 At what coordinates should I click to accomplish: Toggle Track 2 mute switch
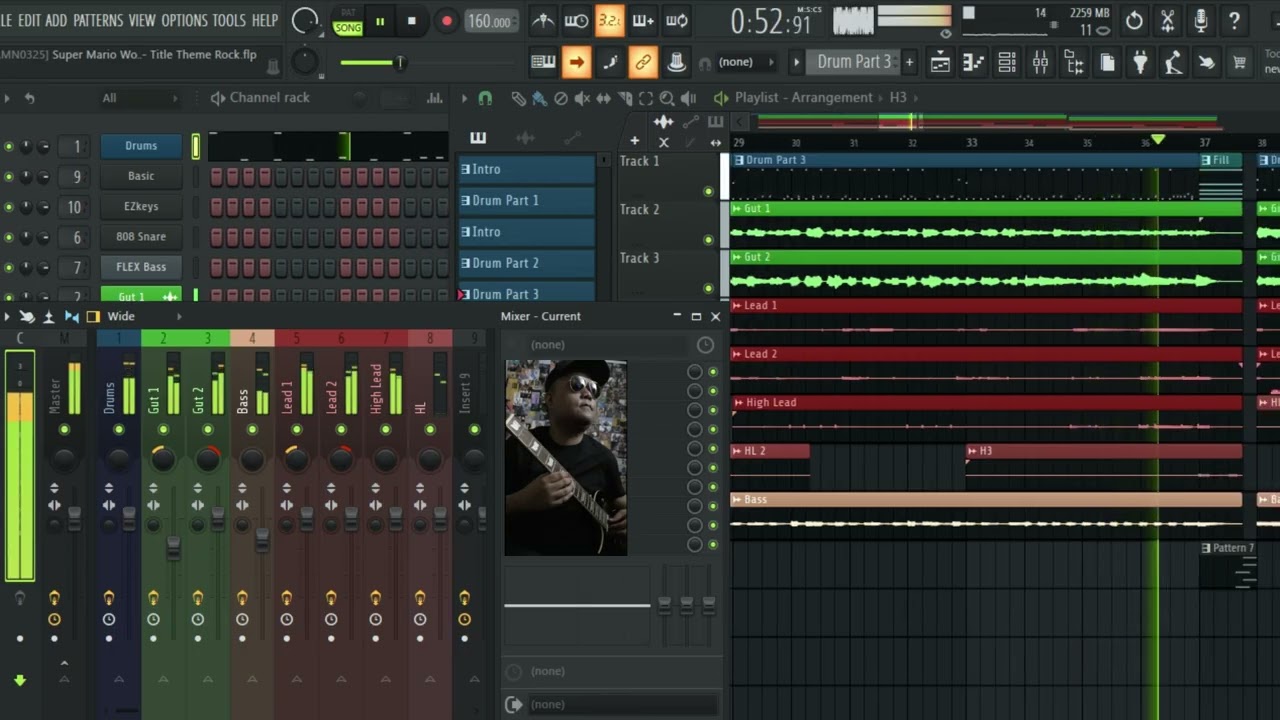[708, 240]
